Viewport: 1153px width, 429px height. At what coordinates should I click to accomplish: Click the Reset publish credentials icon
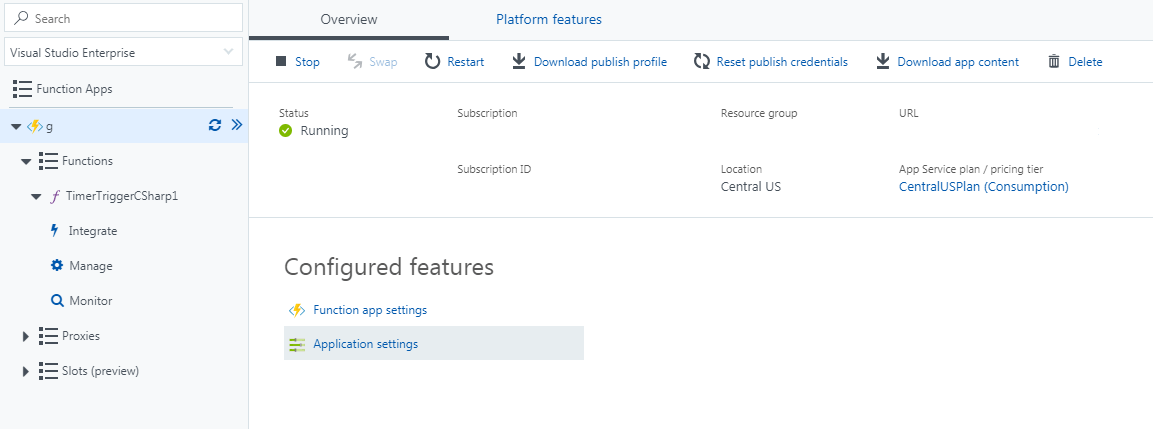(702, 62)
